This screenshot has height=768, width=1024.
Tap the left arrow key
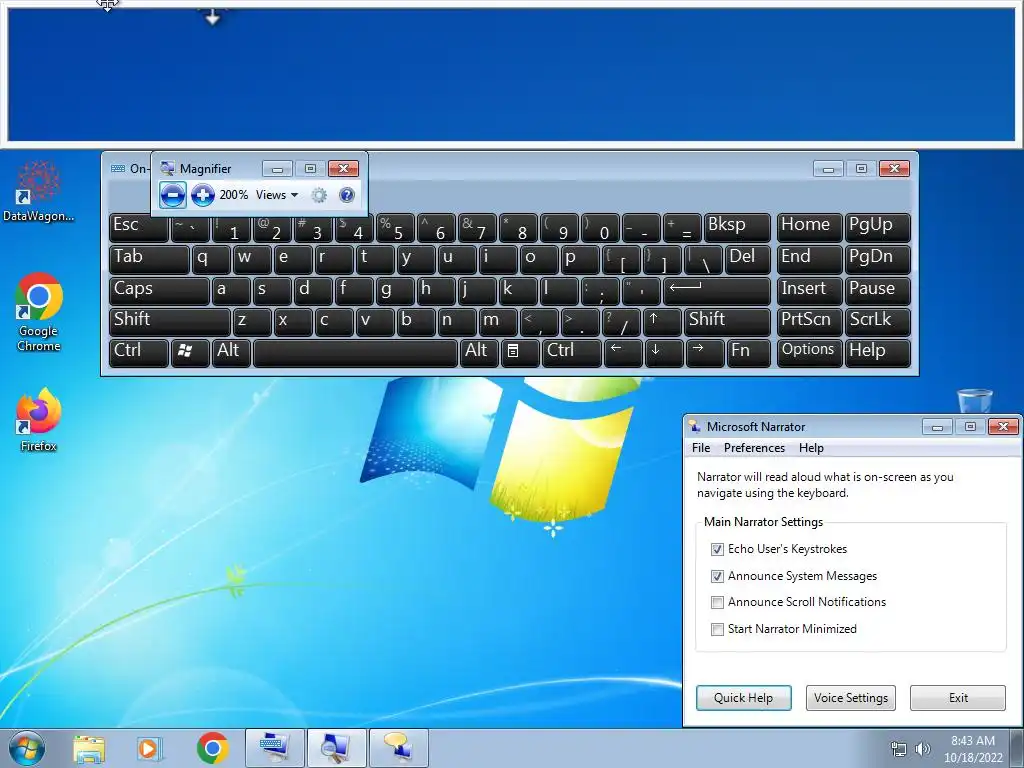(623, 353)
